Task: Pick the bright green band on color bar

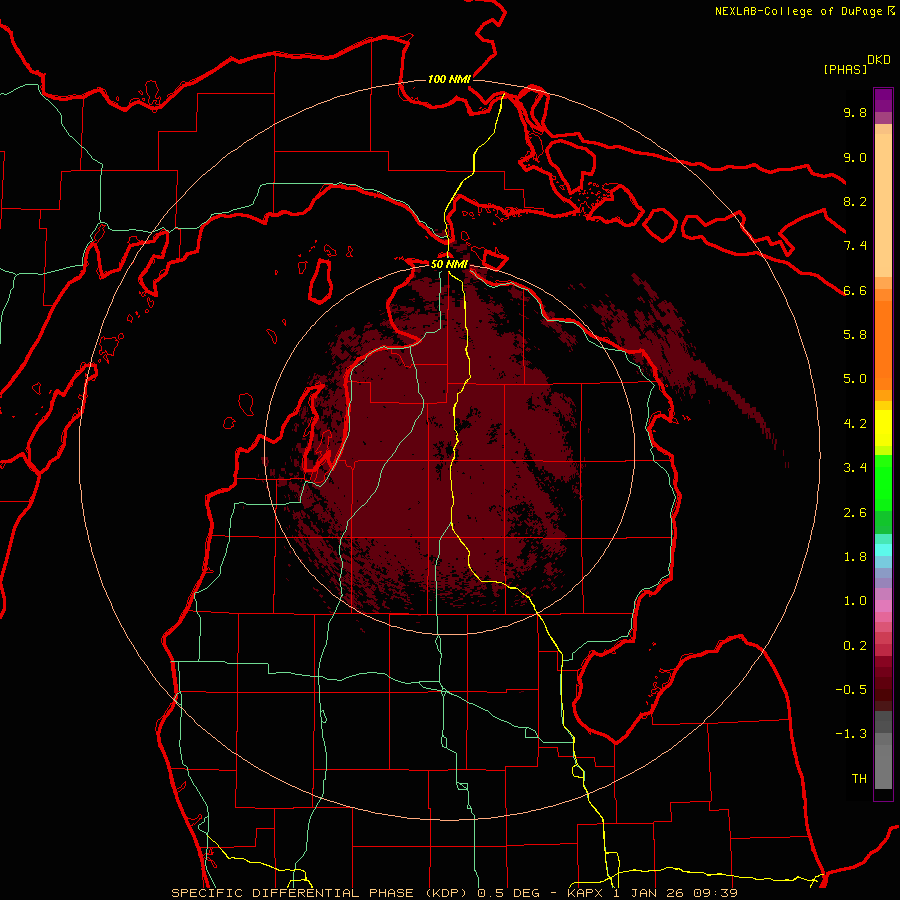Action: coord(883,483)
